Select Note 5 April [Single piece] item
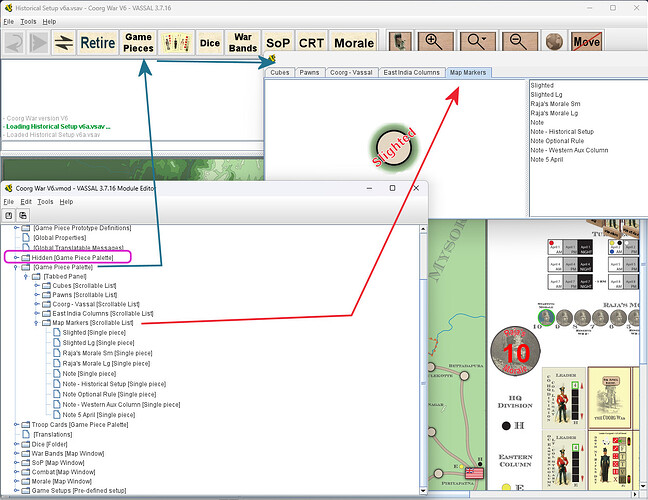The image size is (648, 500). 98,414
